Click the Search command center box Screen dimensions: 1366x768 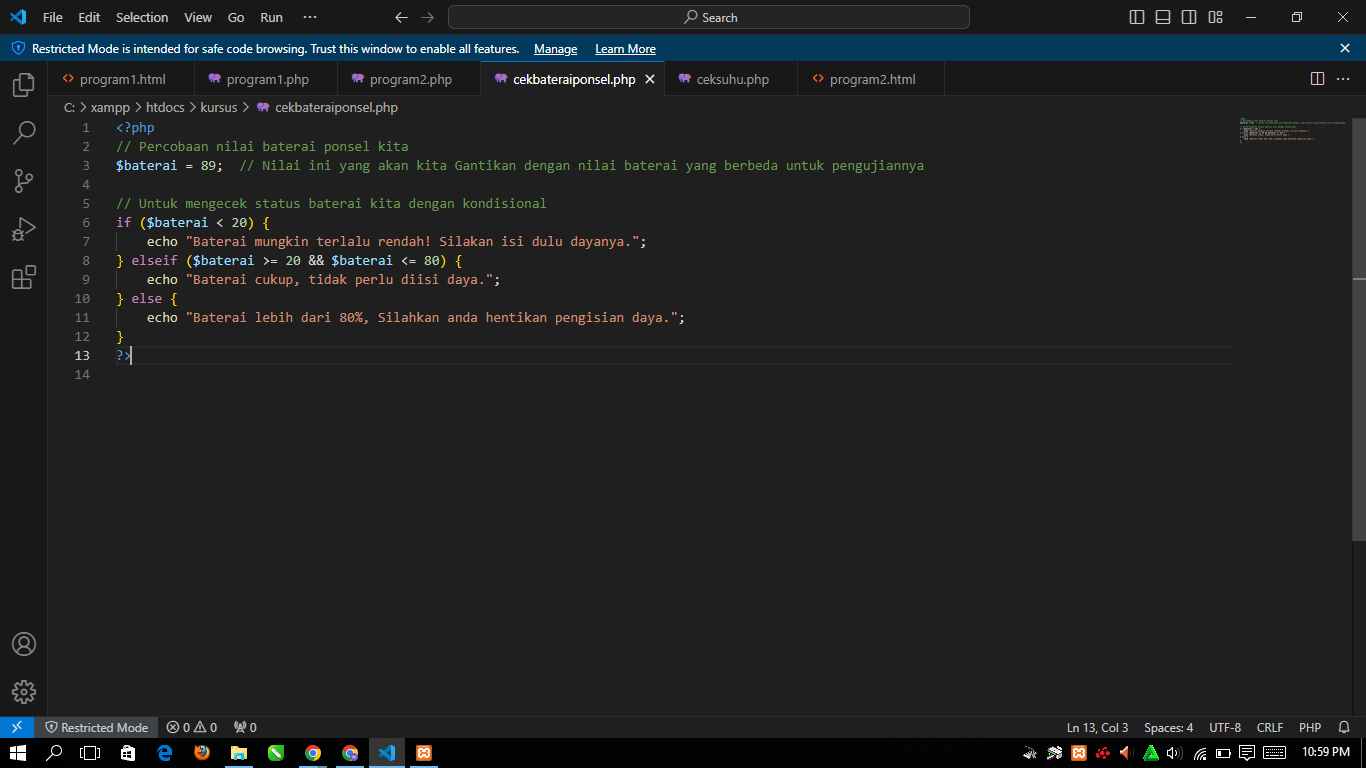pos(709,17)
